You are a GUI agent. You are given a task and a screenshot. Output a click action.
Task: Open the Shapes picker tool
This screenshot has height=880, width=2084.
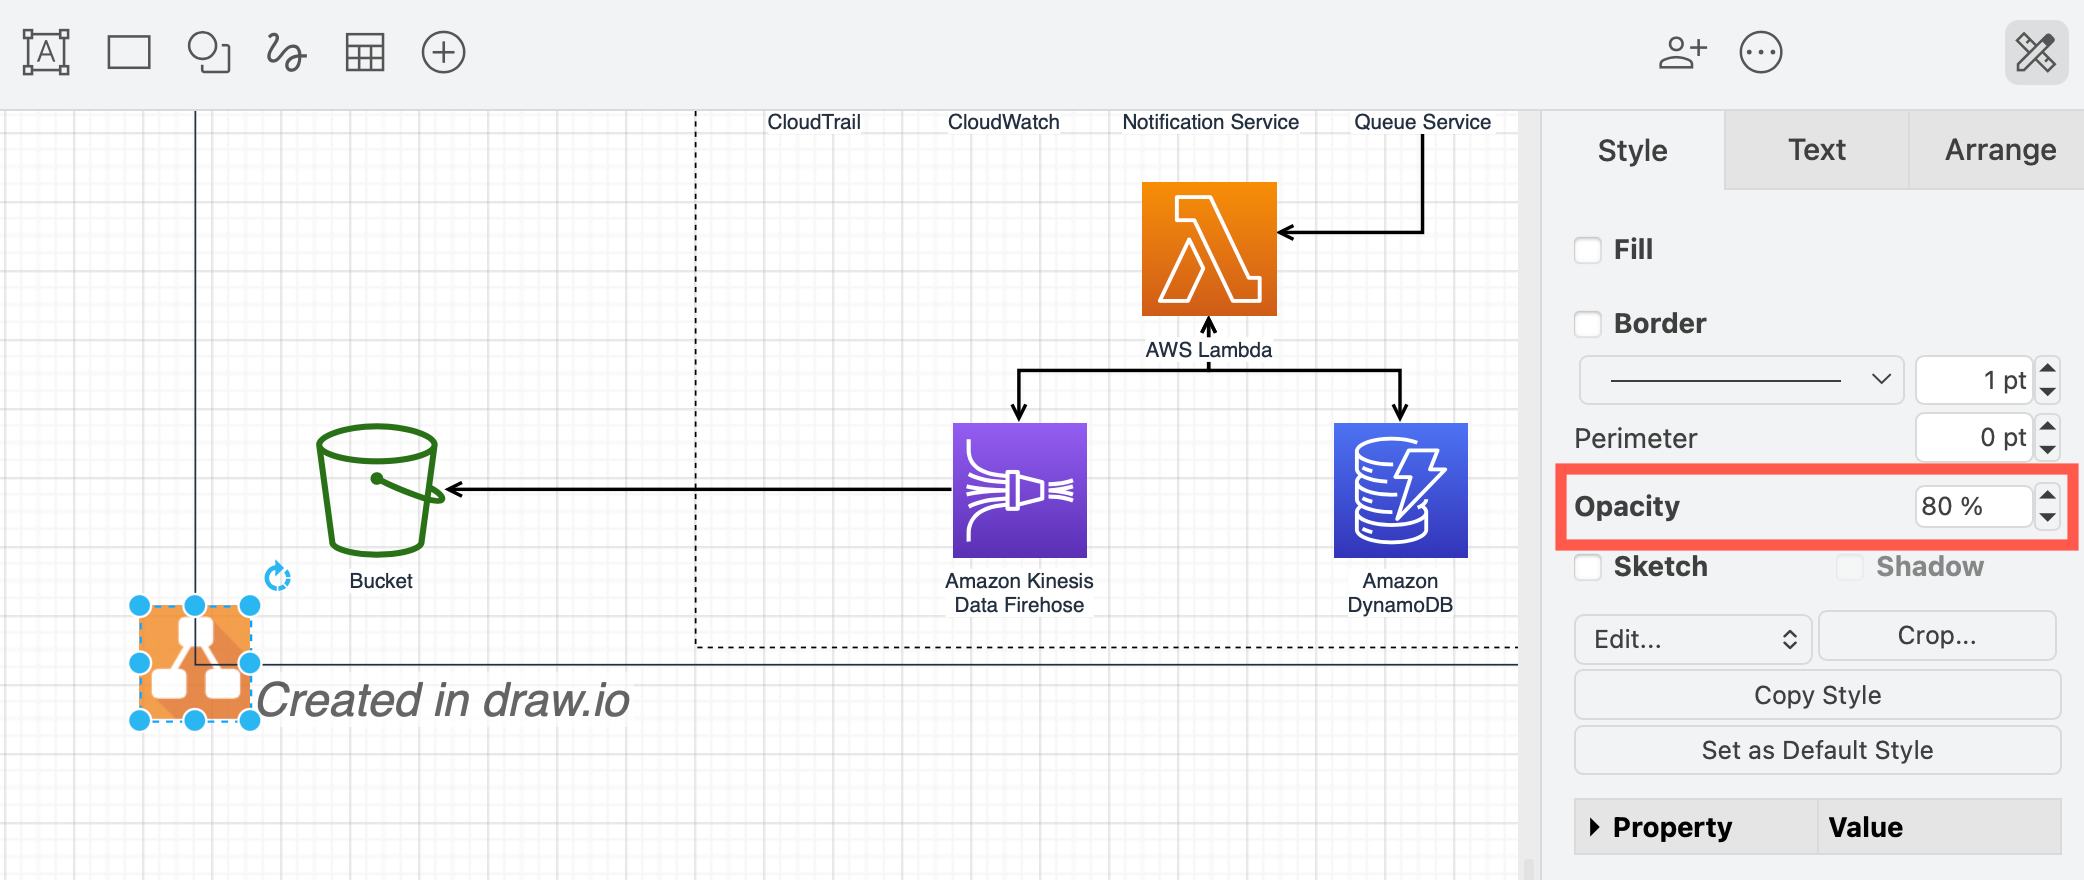(x=208, y=52)
